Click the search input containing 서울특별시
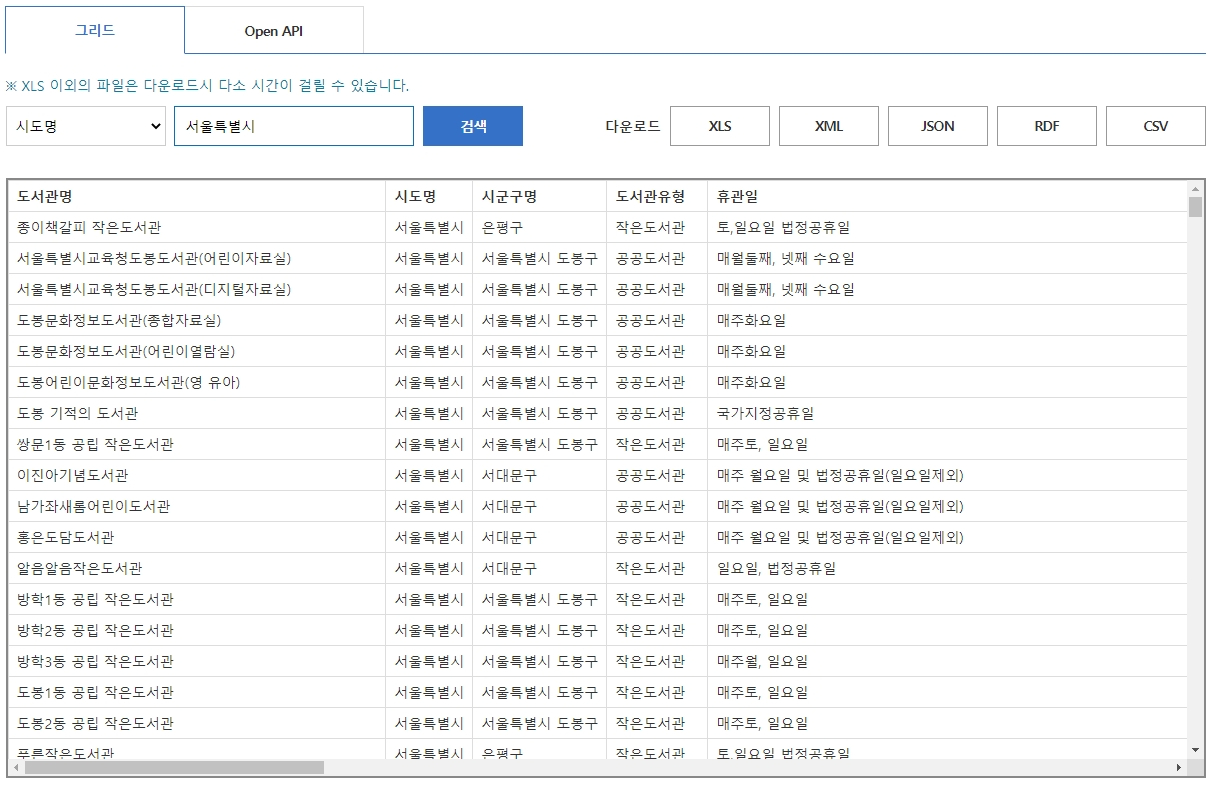The height and width of the screenshot is (786, 1217). [x=294, y=126]
